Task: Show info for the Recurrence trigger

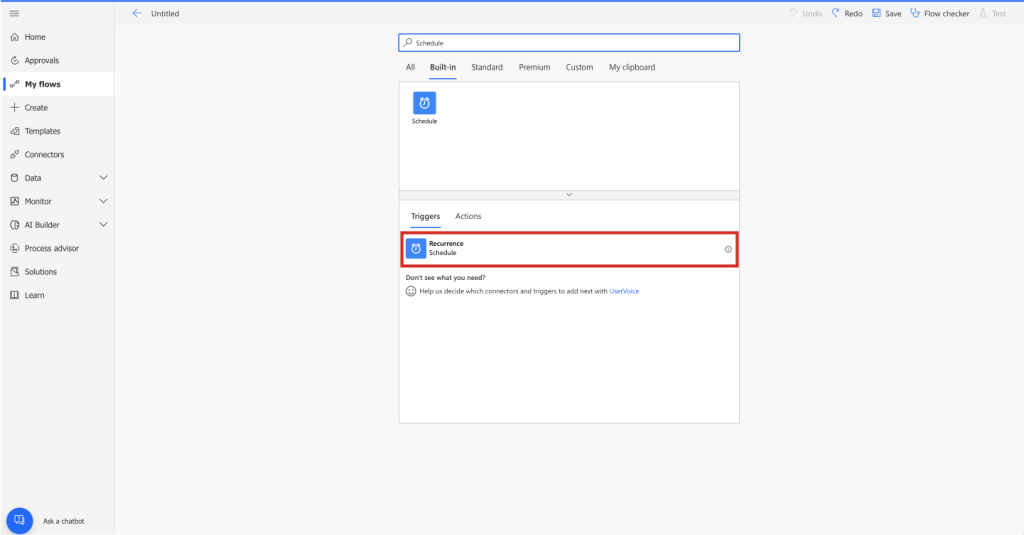Action: (x=728, y=249)
